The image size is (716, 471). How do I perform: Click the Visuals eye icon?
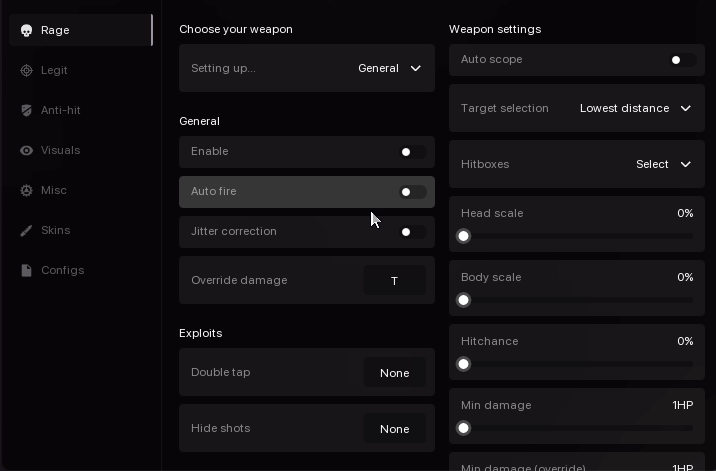point(27,151)
